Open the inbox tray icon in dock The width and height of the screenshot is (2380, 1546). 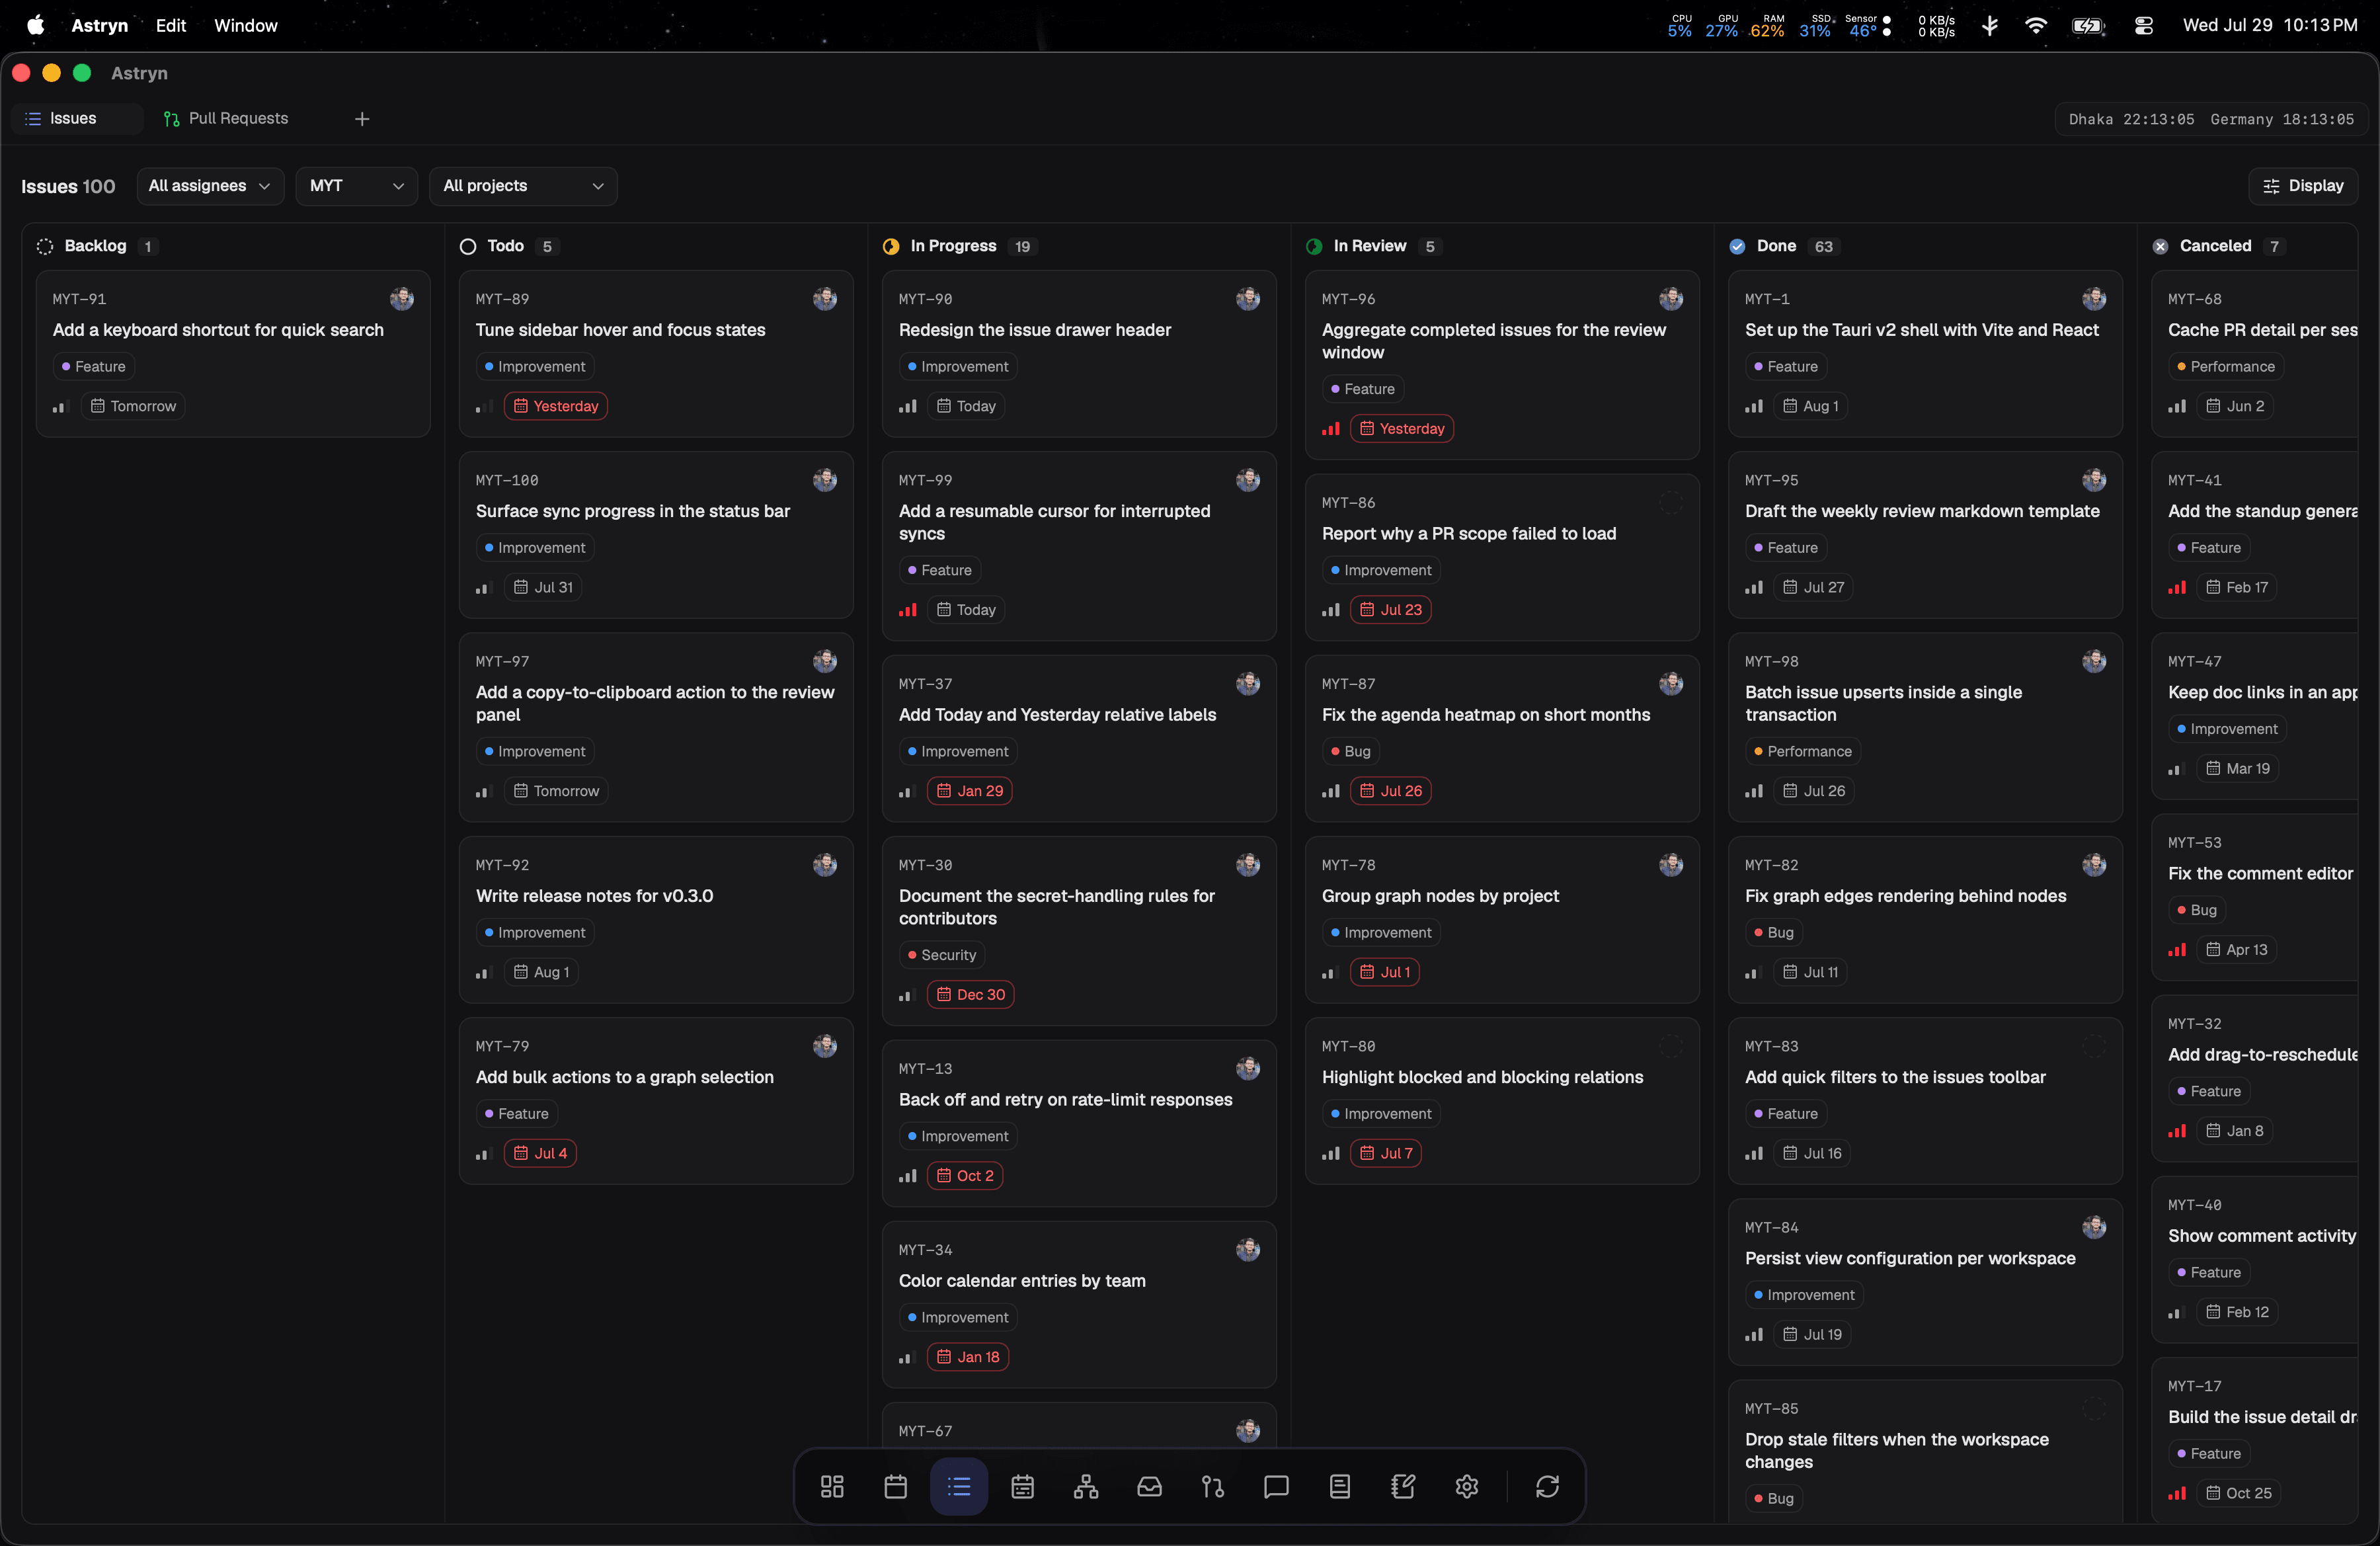click(x=1149, y=1487)
